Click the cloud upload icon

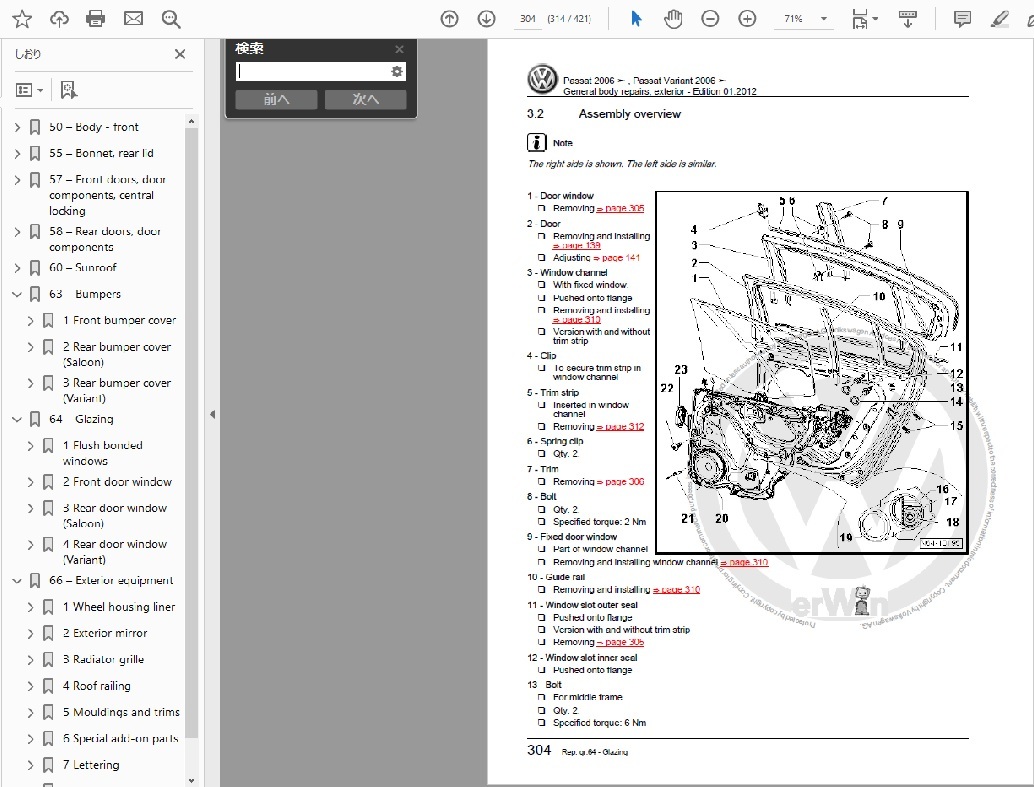tap(59, 19)
